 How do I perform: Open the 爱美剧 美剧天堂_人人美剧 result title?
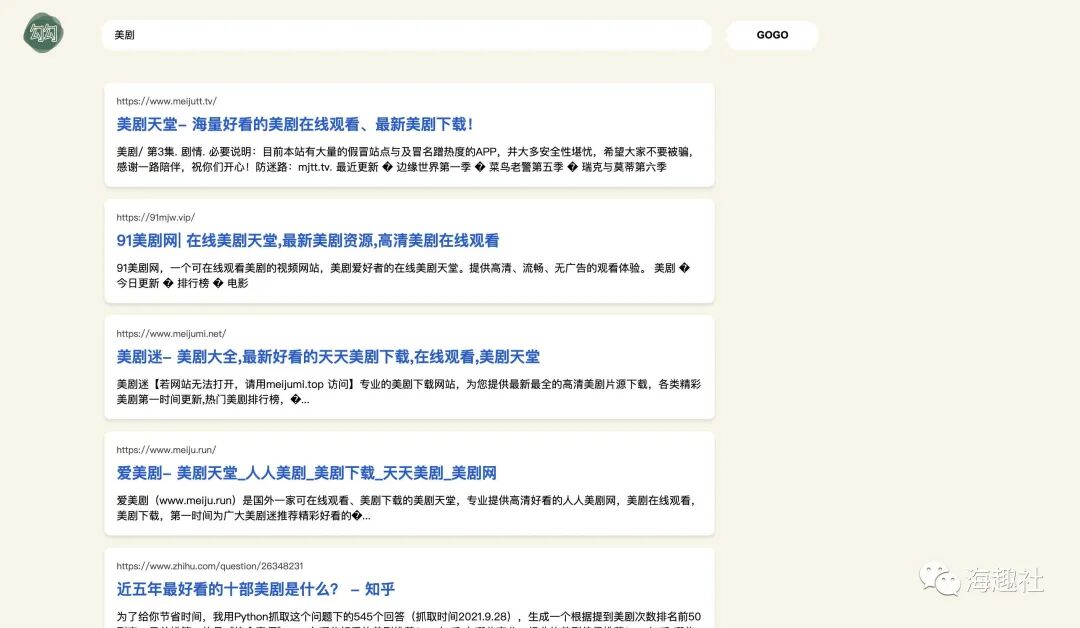[x=306, y=474]
